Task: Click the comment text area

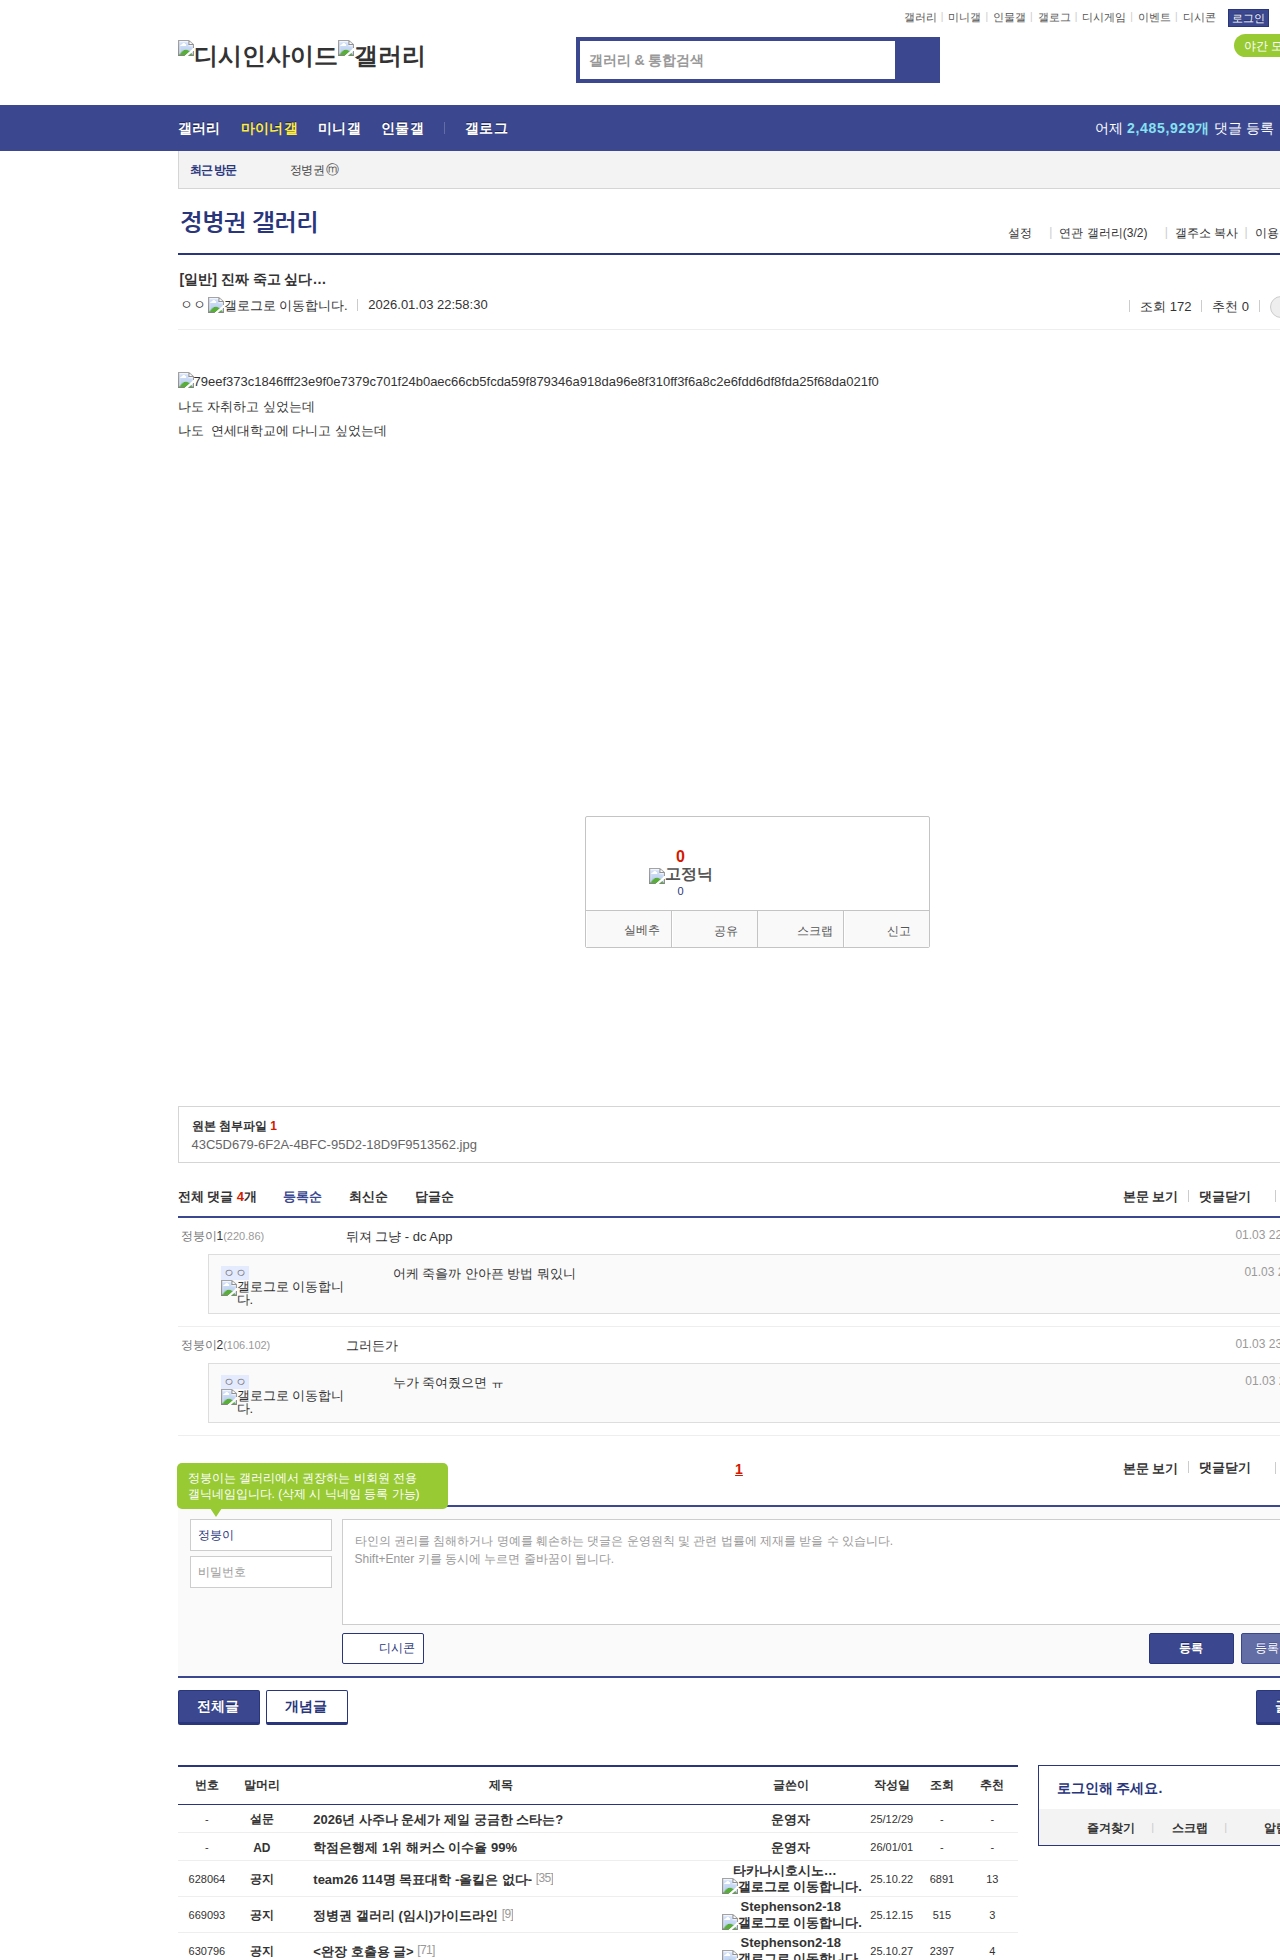Action: pos(811,1572)
